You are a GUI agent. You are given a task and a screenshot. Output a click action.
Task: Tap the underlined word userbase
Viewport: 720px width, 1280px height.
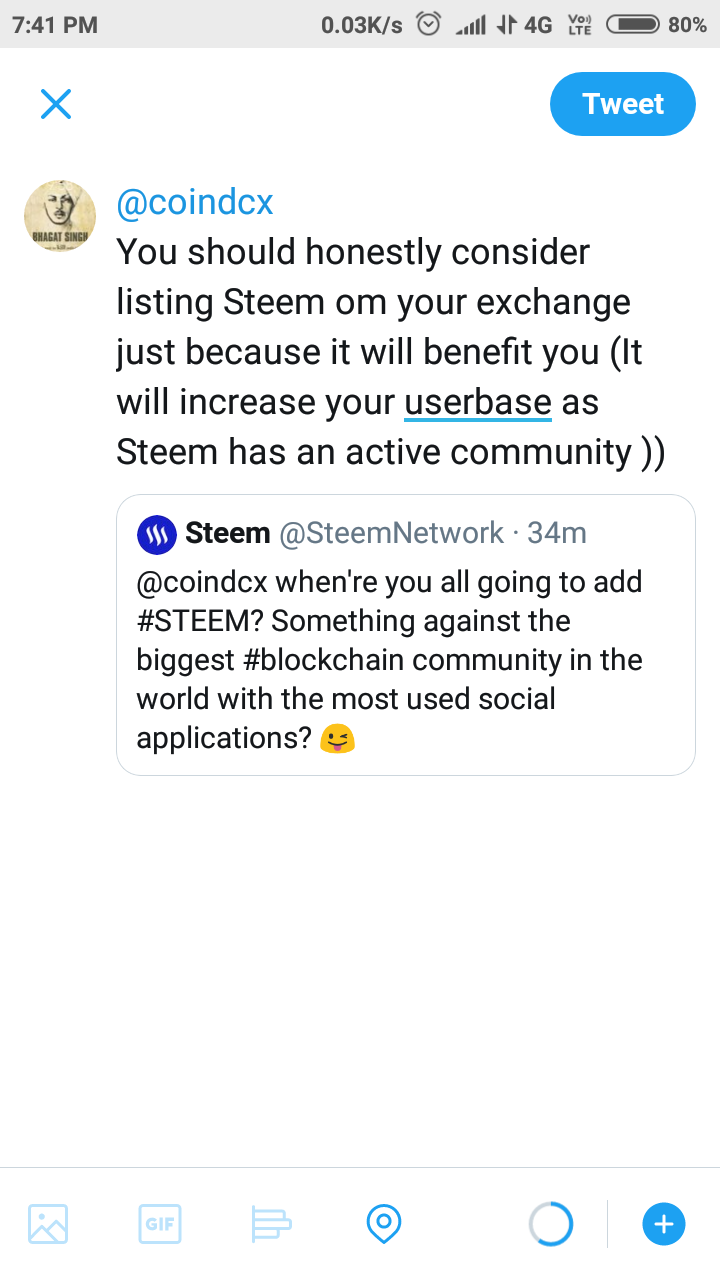coord(478,402)
